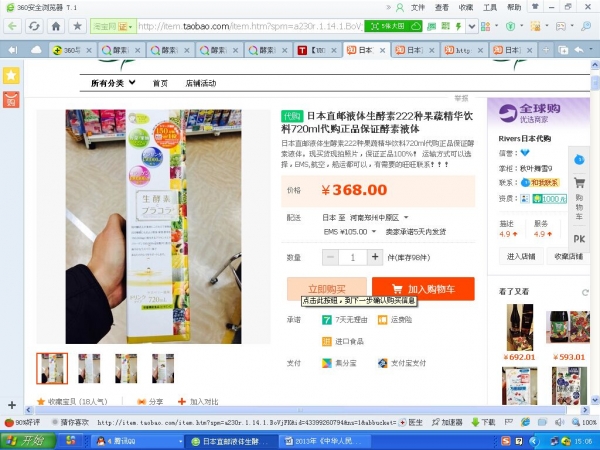Switch to 店铺活动 shop tab
600x450 pixels.
203,83
